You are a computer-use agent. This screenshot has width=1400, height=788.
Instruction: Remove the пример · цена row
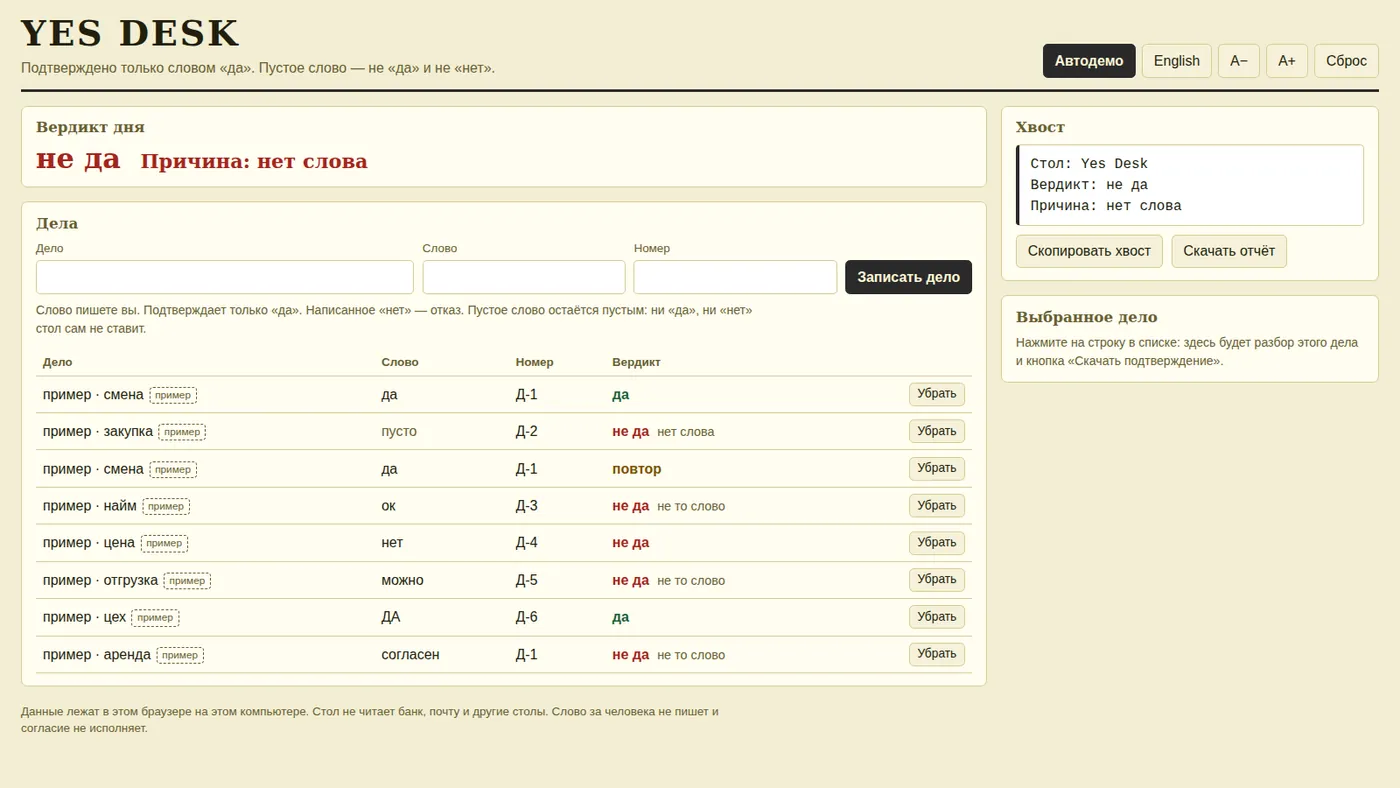937,542
